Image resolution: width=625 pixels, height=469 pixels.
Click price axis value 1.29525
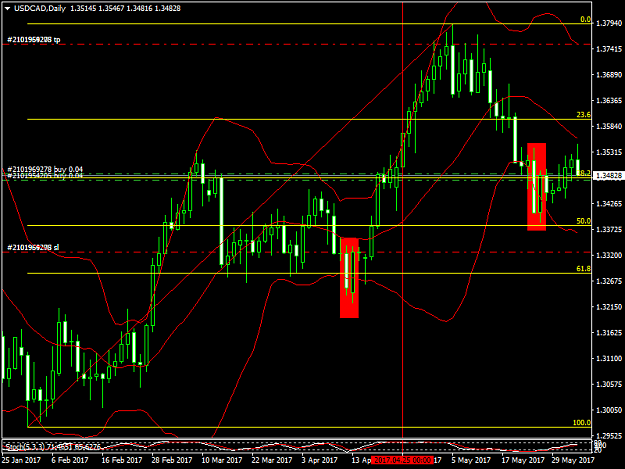tap(609, 436)
